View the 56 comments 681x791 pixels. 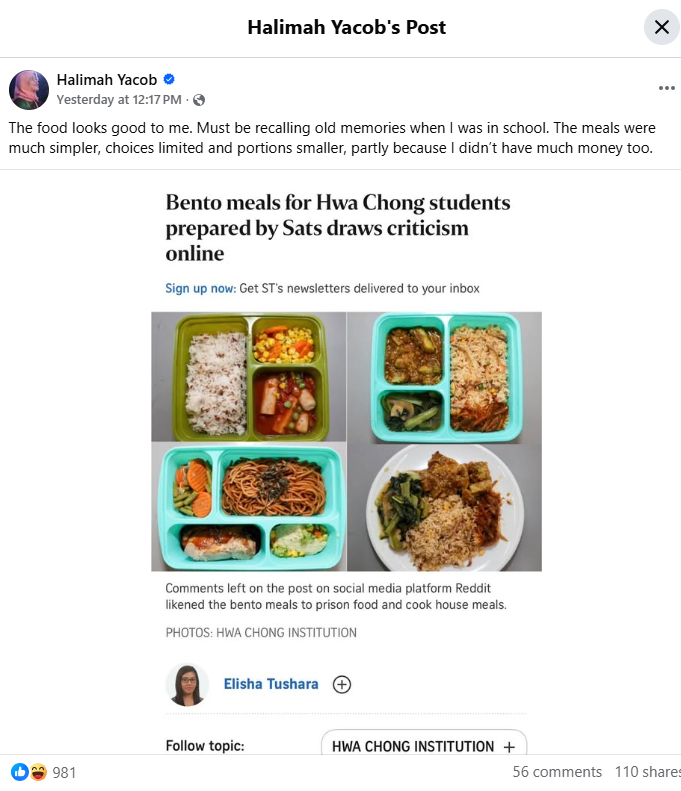pos(557,772)
